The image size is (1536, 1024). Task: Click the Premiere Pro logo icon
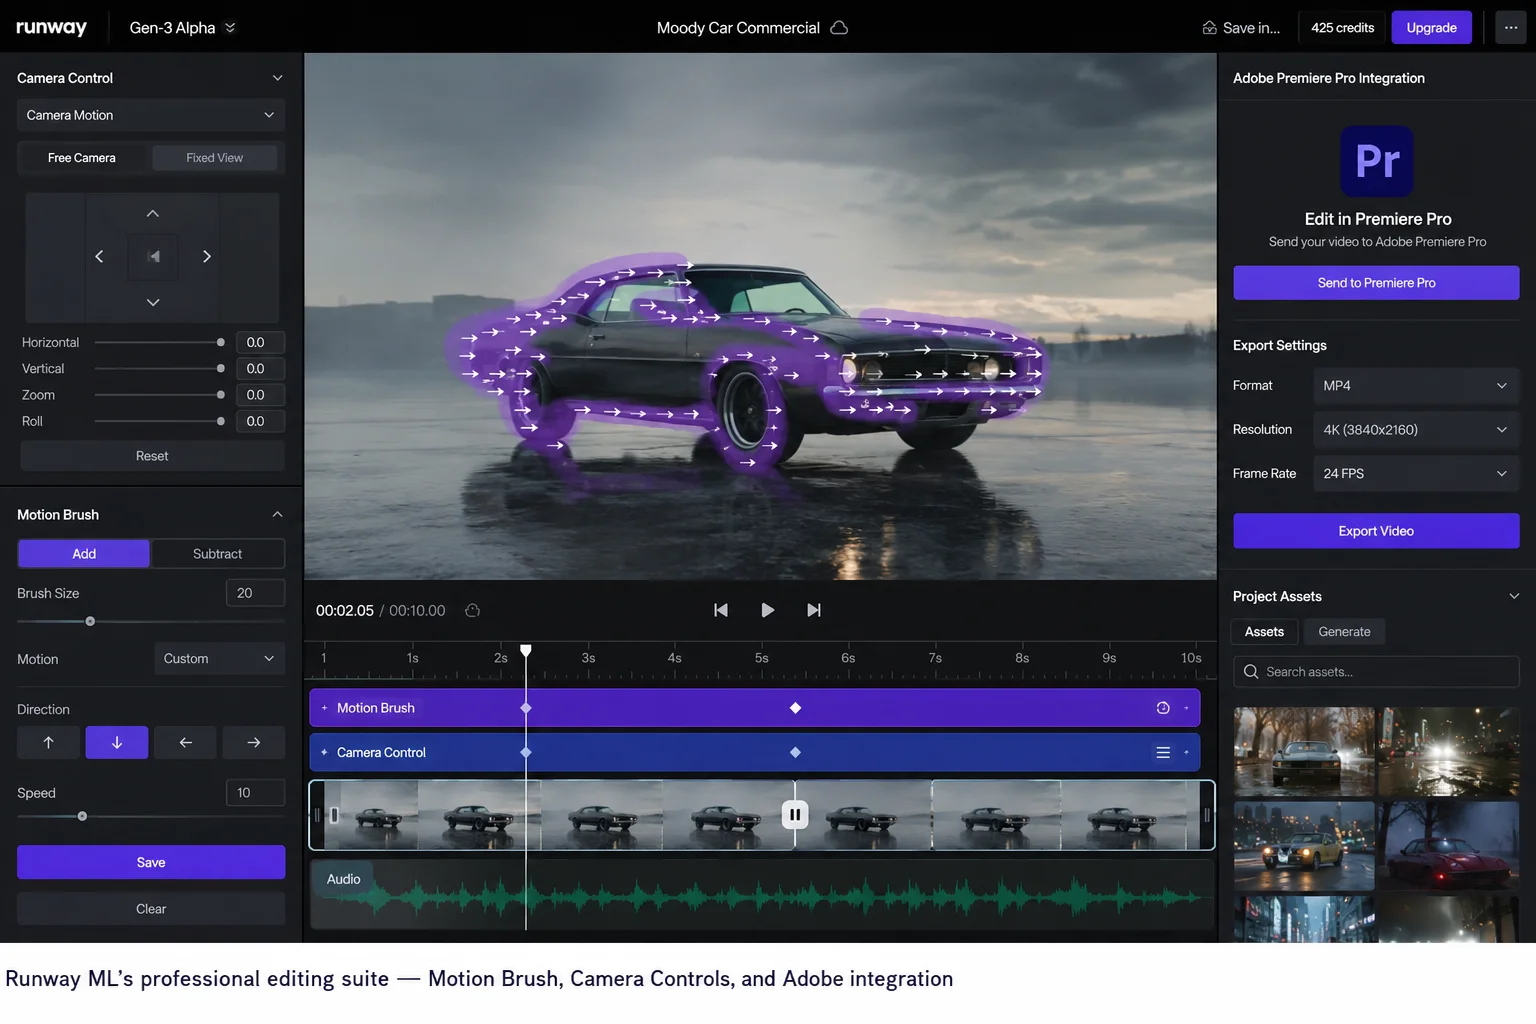1377,161
